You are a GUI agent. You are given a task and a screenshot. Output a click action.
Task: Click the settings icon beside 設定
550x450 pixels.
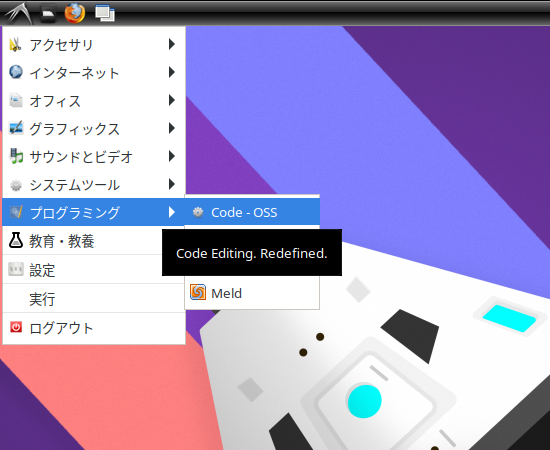(x=15, y=269)
